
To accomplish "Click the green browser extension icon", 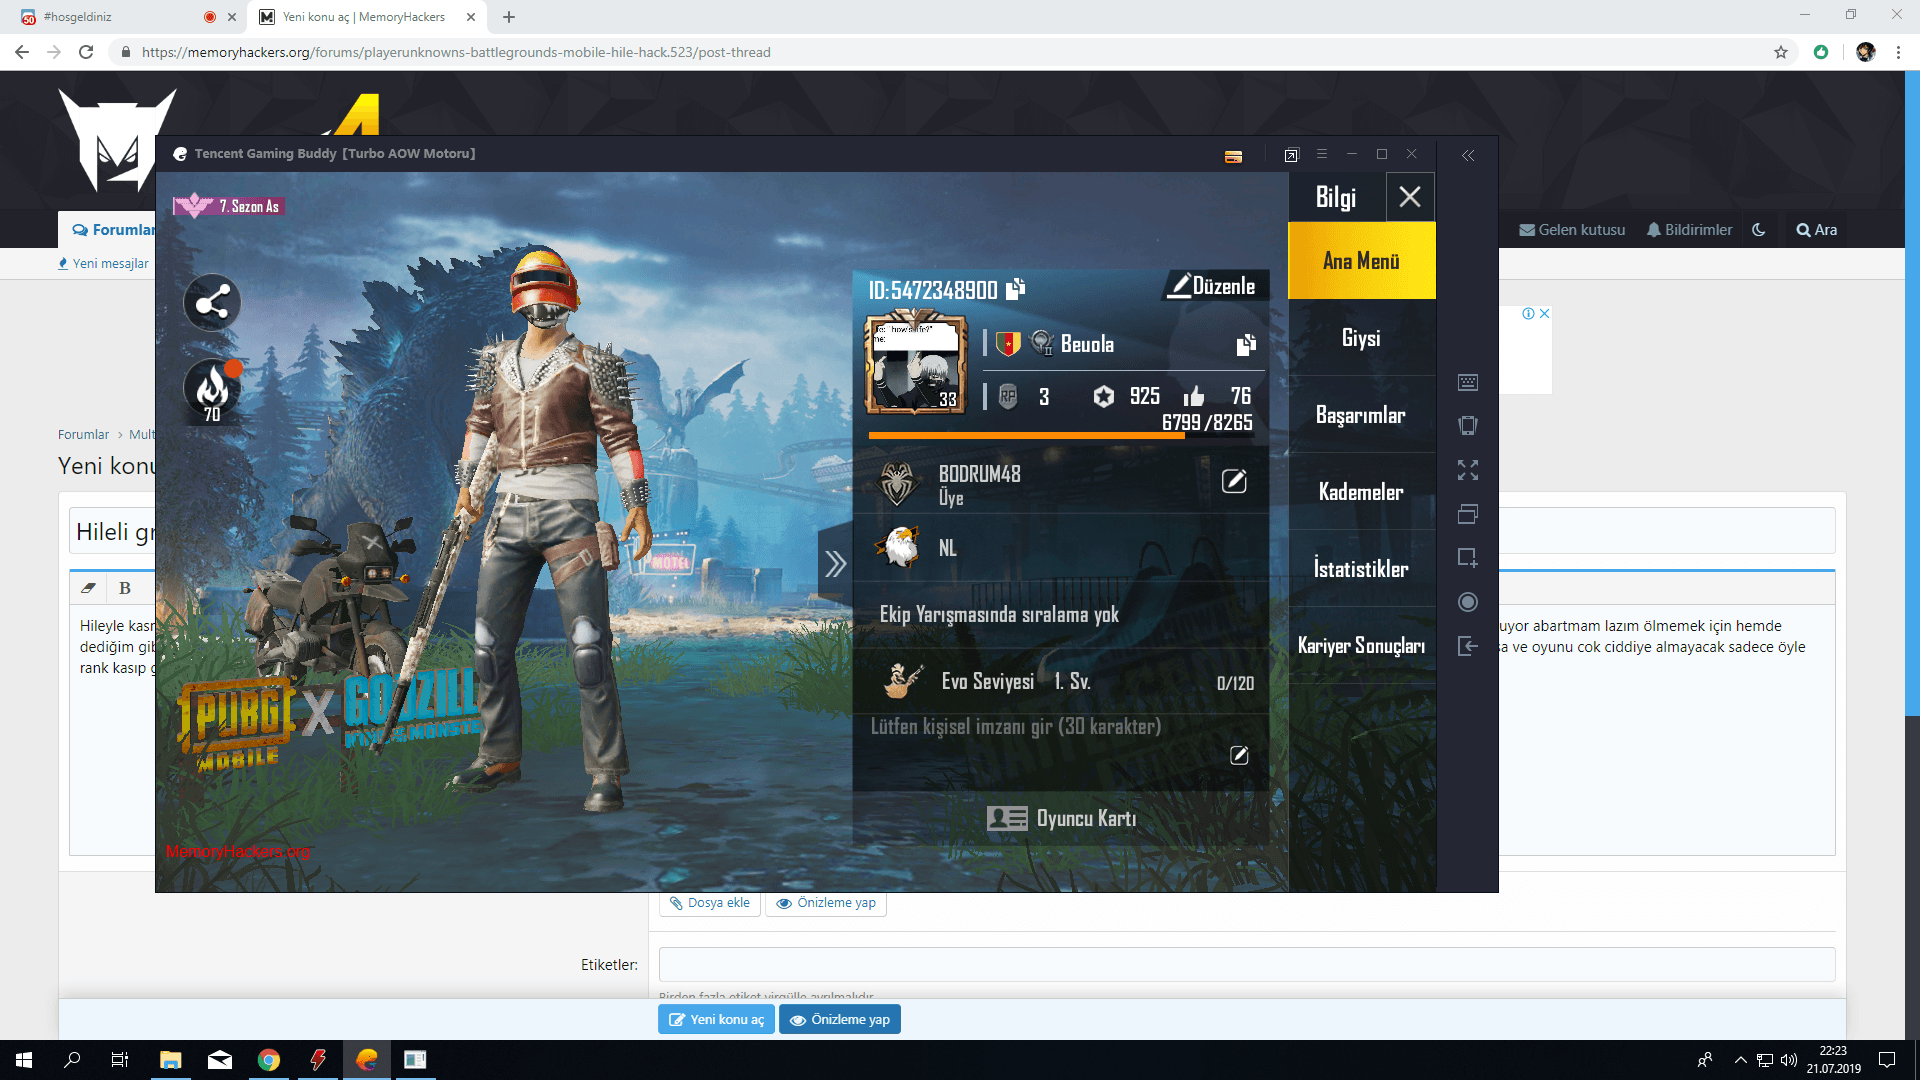I will click(x=1821, y=52).
